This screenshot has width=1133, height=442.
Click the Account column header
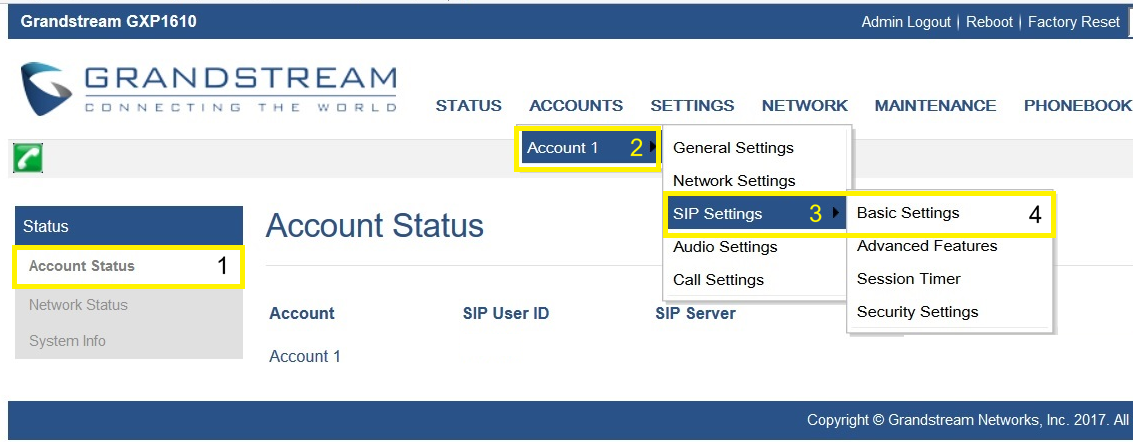click(x=302, y=313)
